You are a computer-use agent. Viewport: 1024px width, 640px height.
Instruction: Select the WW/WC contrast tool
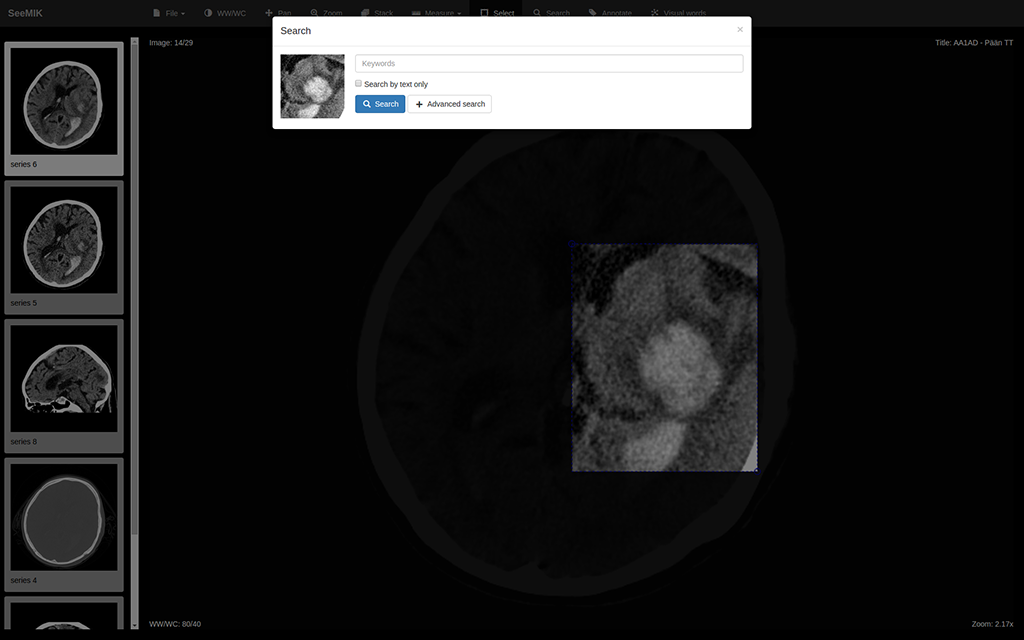[225, 13]
